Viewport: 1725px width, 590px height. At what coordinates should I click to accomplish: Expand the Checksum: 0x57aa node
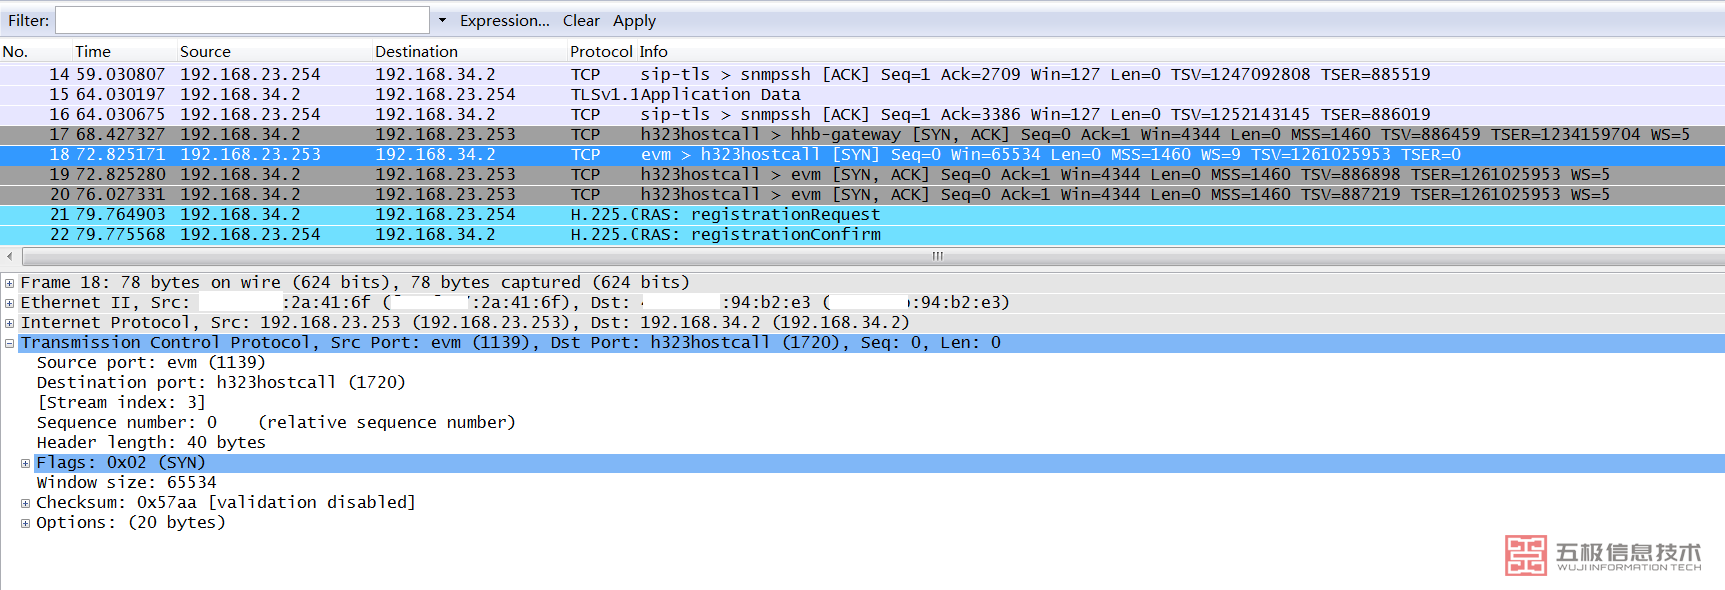coord(26,503)
